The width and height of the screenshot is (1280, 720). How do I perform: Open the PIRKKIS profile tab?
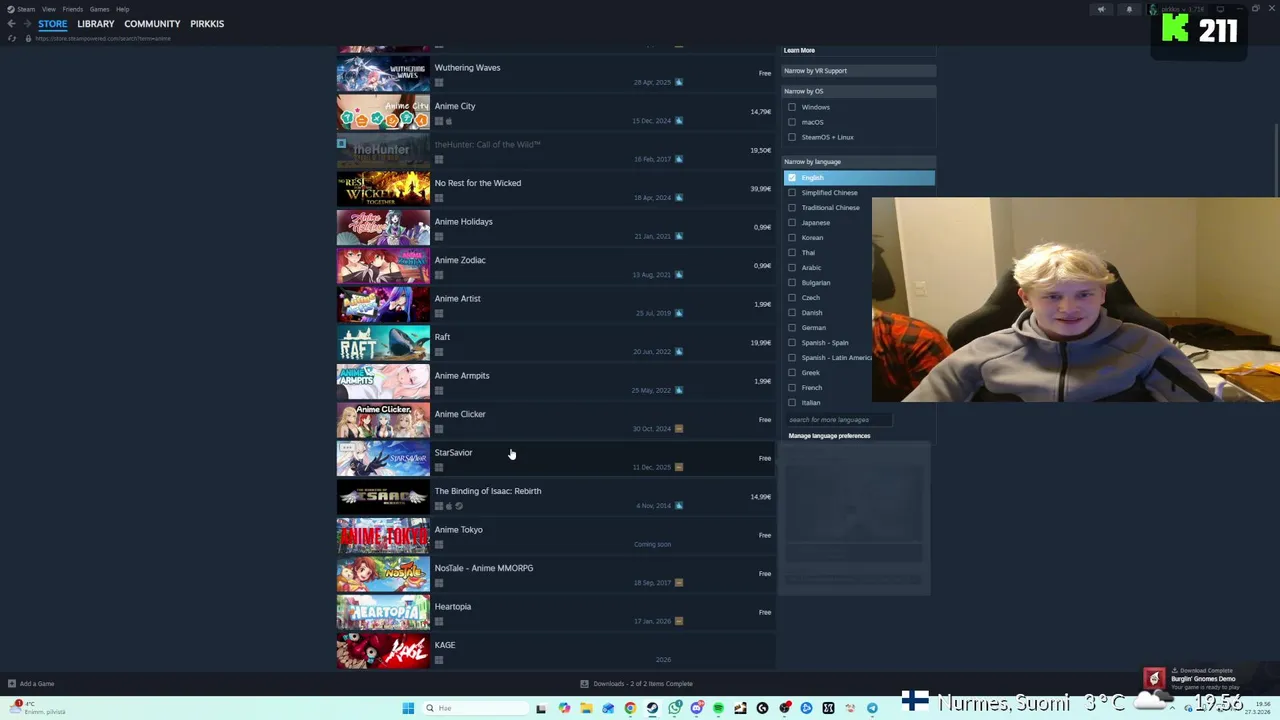207,24
